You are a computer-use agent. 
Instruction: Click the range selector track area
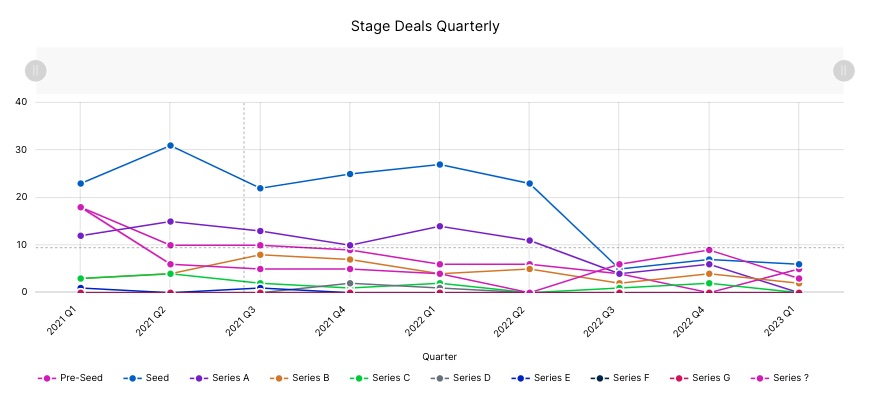439,70
